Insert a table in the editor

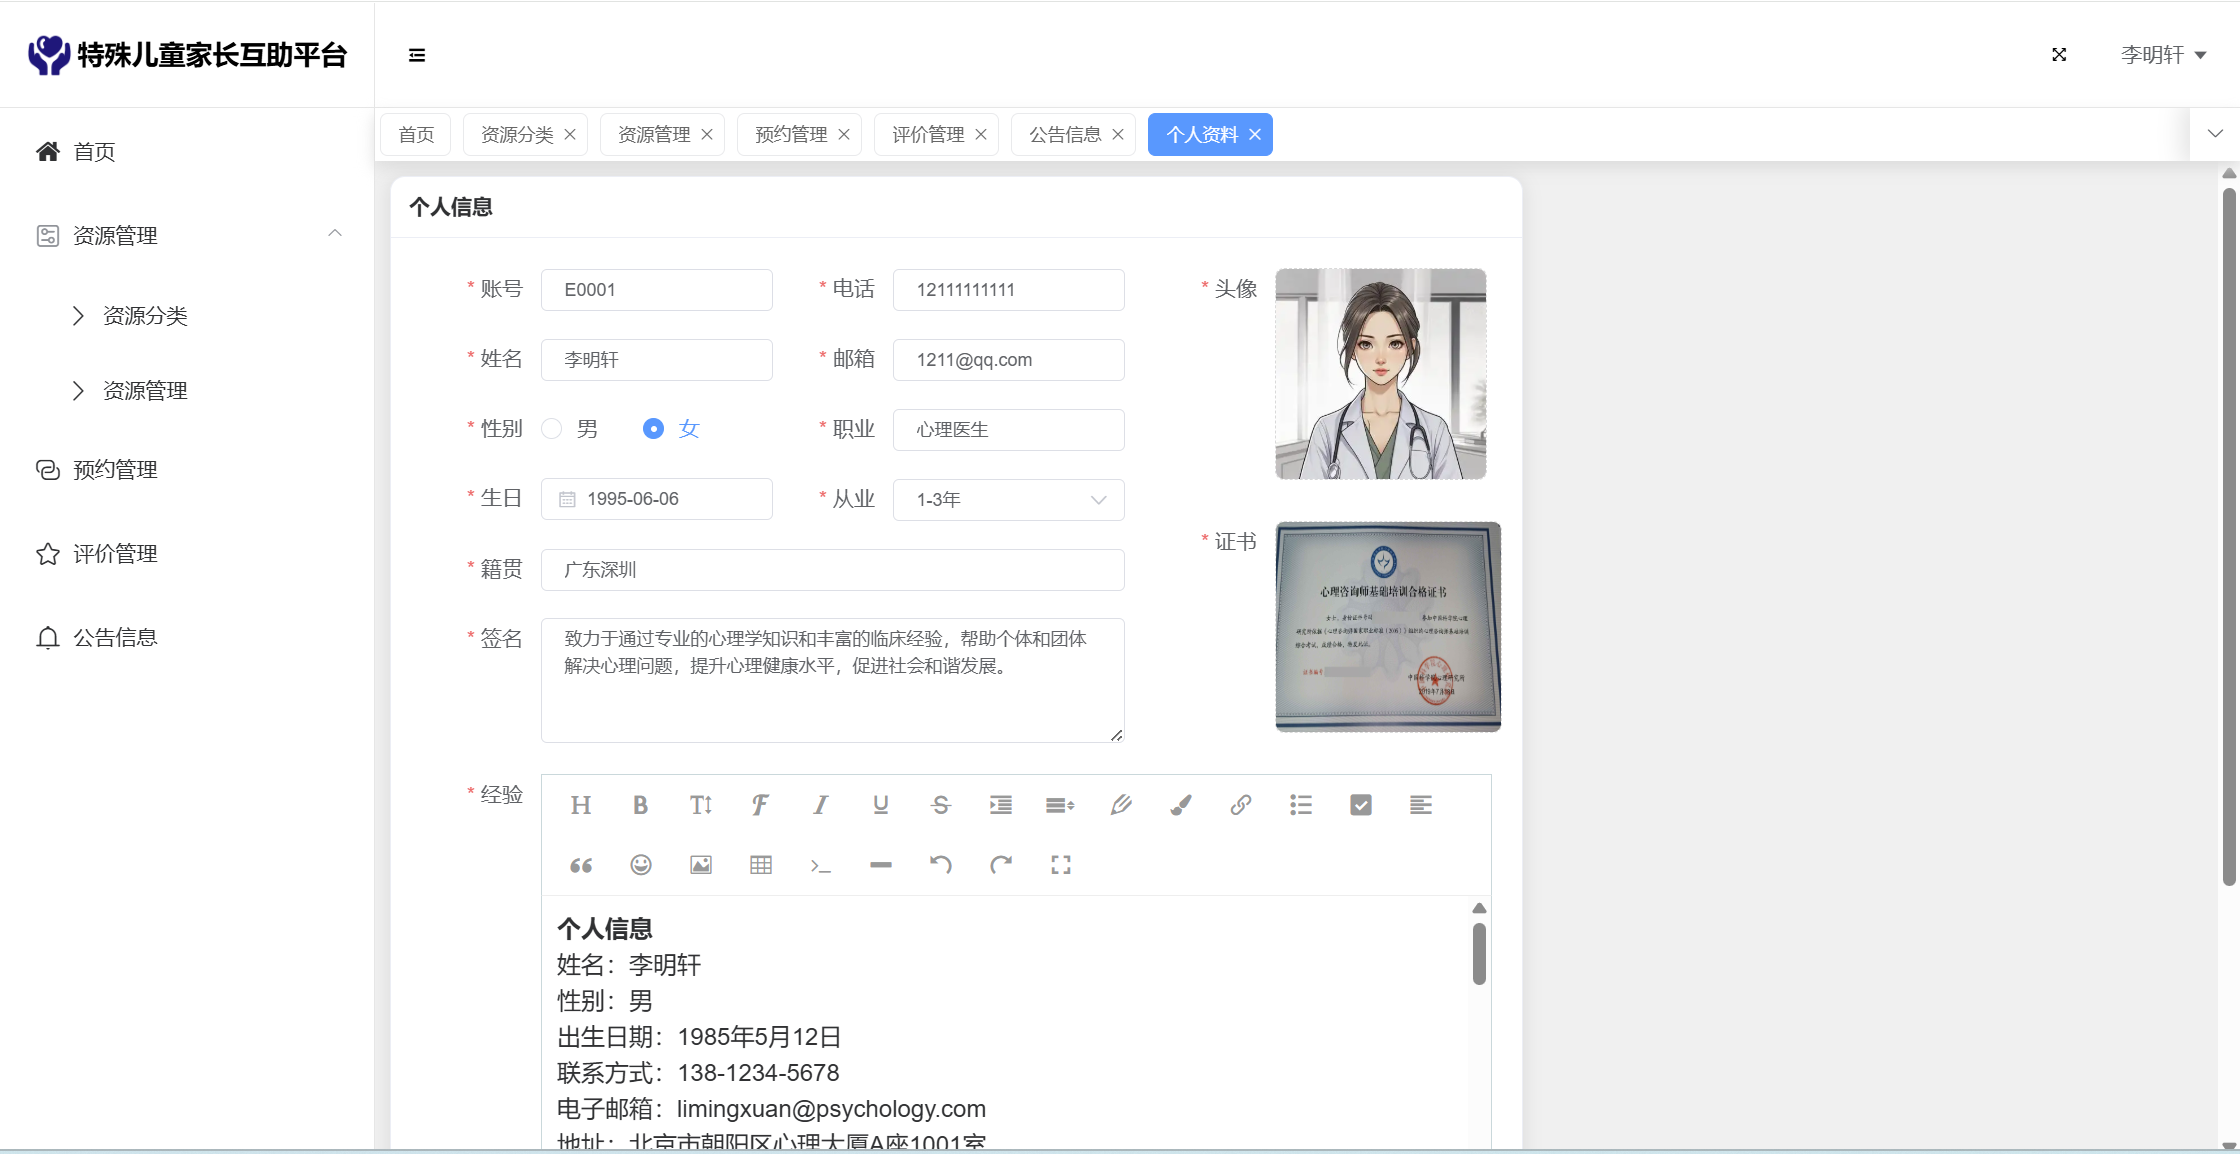[761, 865]
